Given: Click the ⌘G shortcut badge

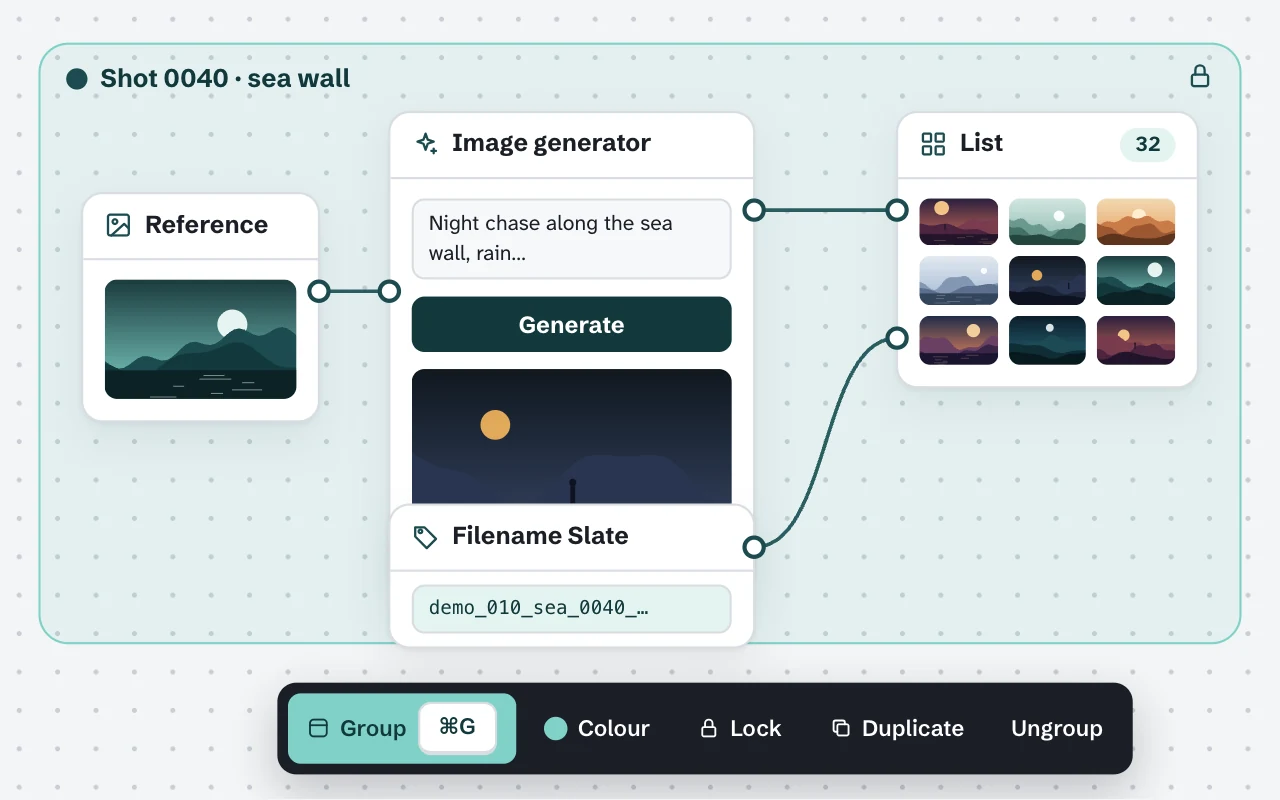Looking at the screenshot, I should point(457,727).
